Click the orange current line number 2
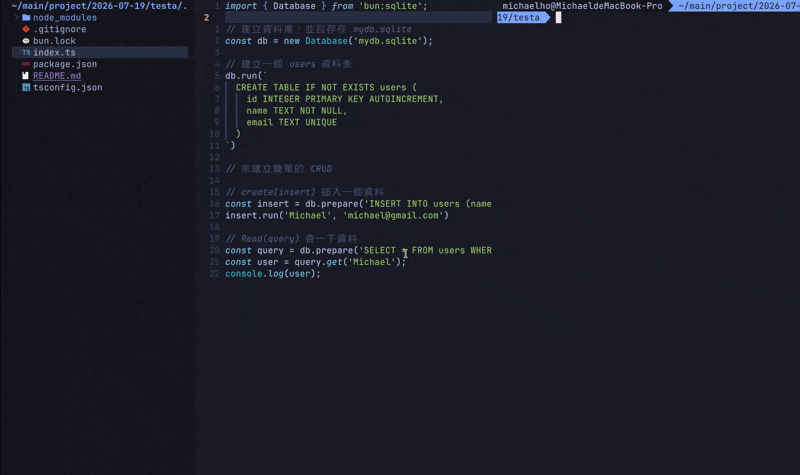This screenshot has height=475, width=800. click(x=206, y=18)
